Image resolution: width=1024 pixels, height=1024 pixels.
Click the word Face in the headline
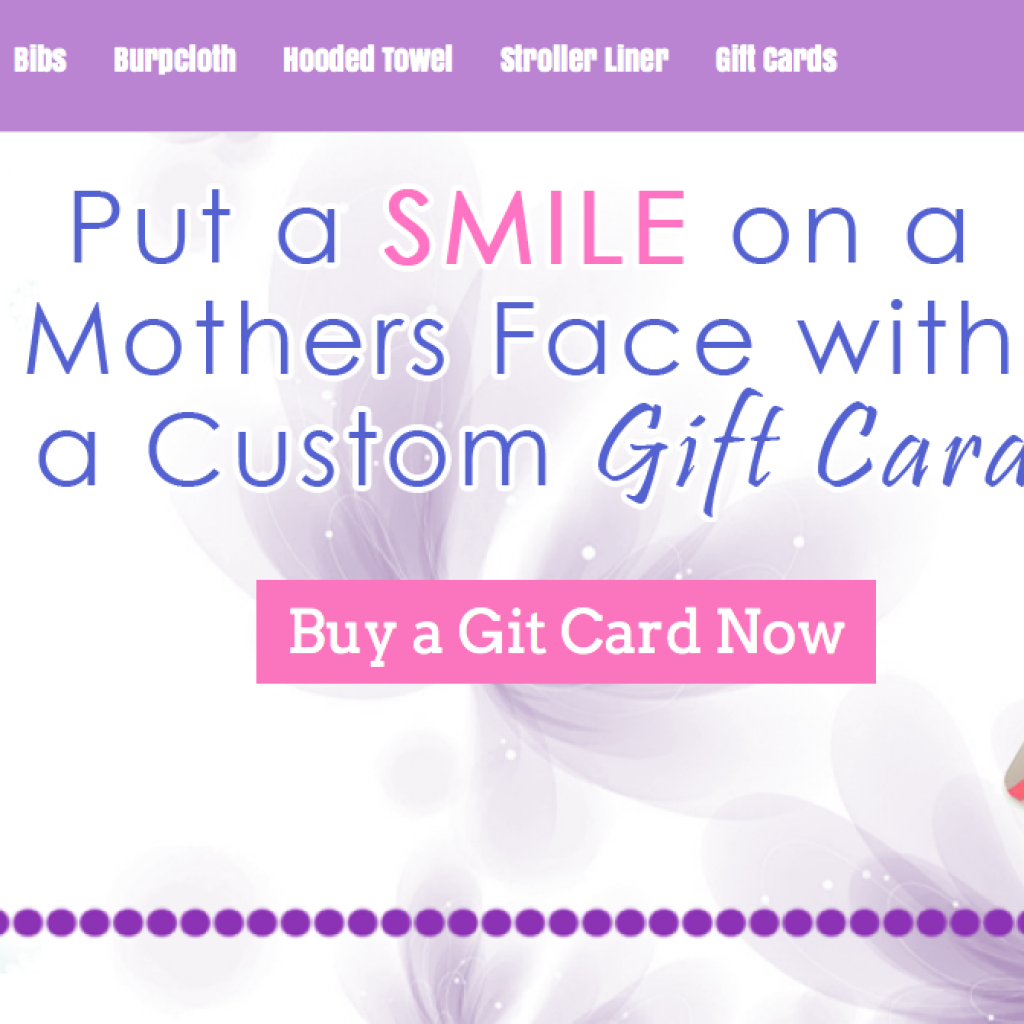[624, 339]
